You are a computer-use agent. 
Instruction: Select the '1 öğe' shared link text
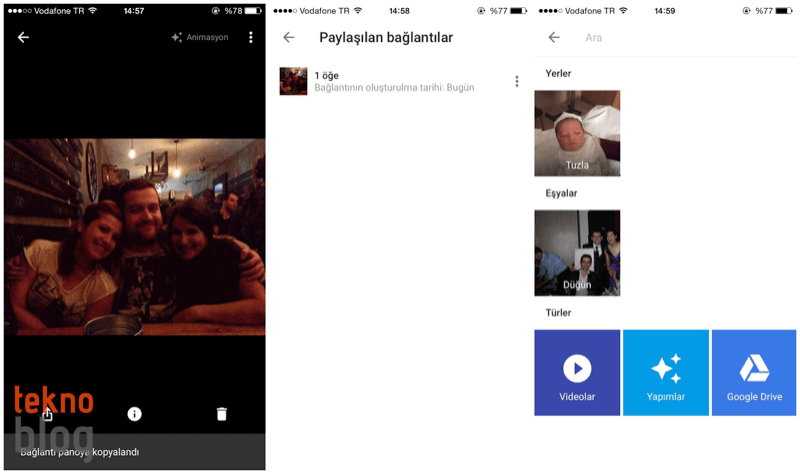[327, 76]
